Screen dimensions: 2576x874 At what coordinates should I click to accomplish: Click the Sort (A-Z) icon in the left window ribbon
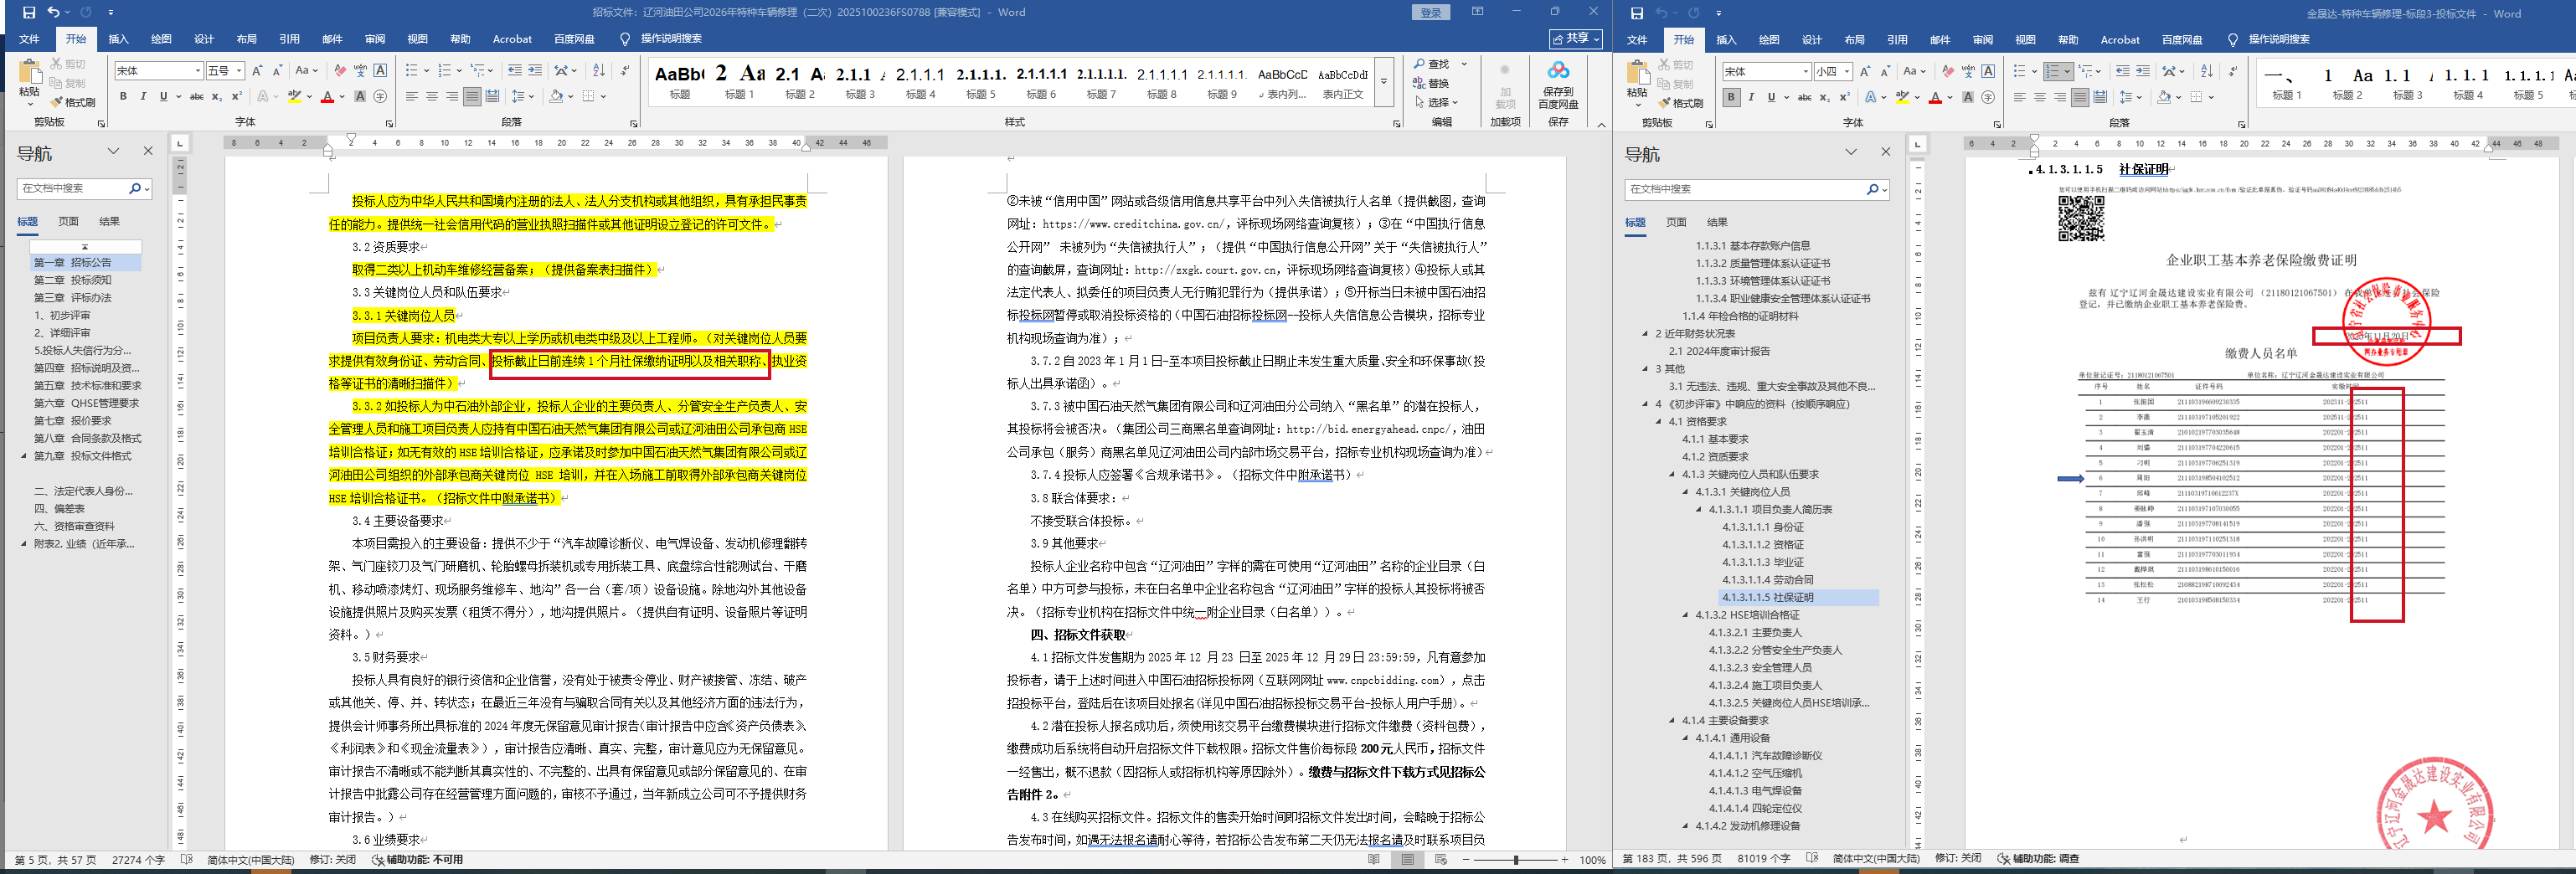click(x=598, y=70)
